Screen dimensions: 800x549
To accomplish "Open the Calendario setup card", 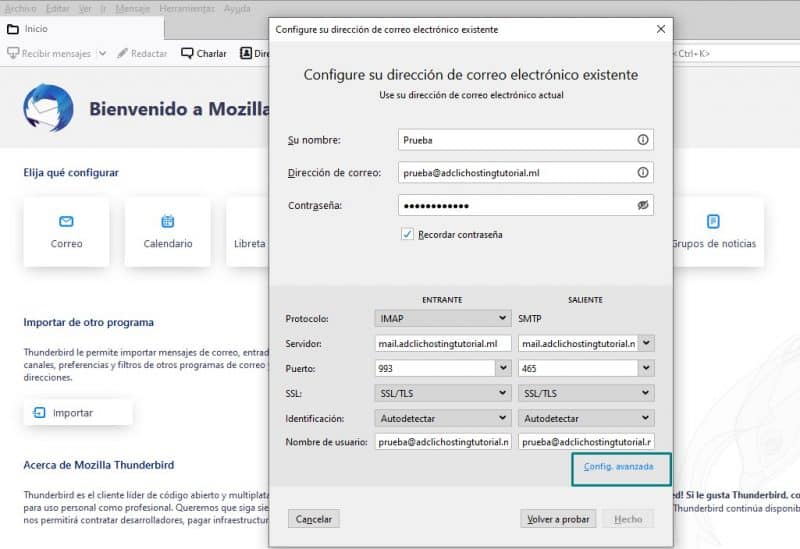I will click(168, 232).
